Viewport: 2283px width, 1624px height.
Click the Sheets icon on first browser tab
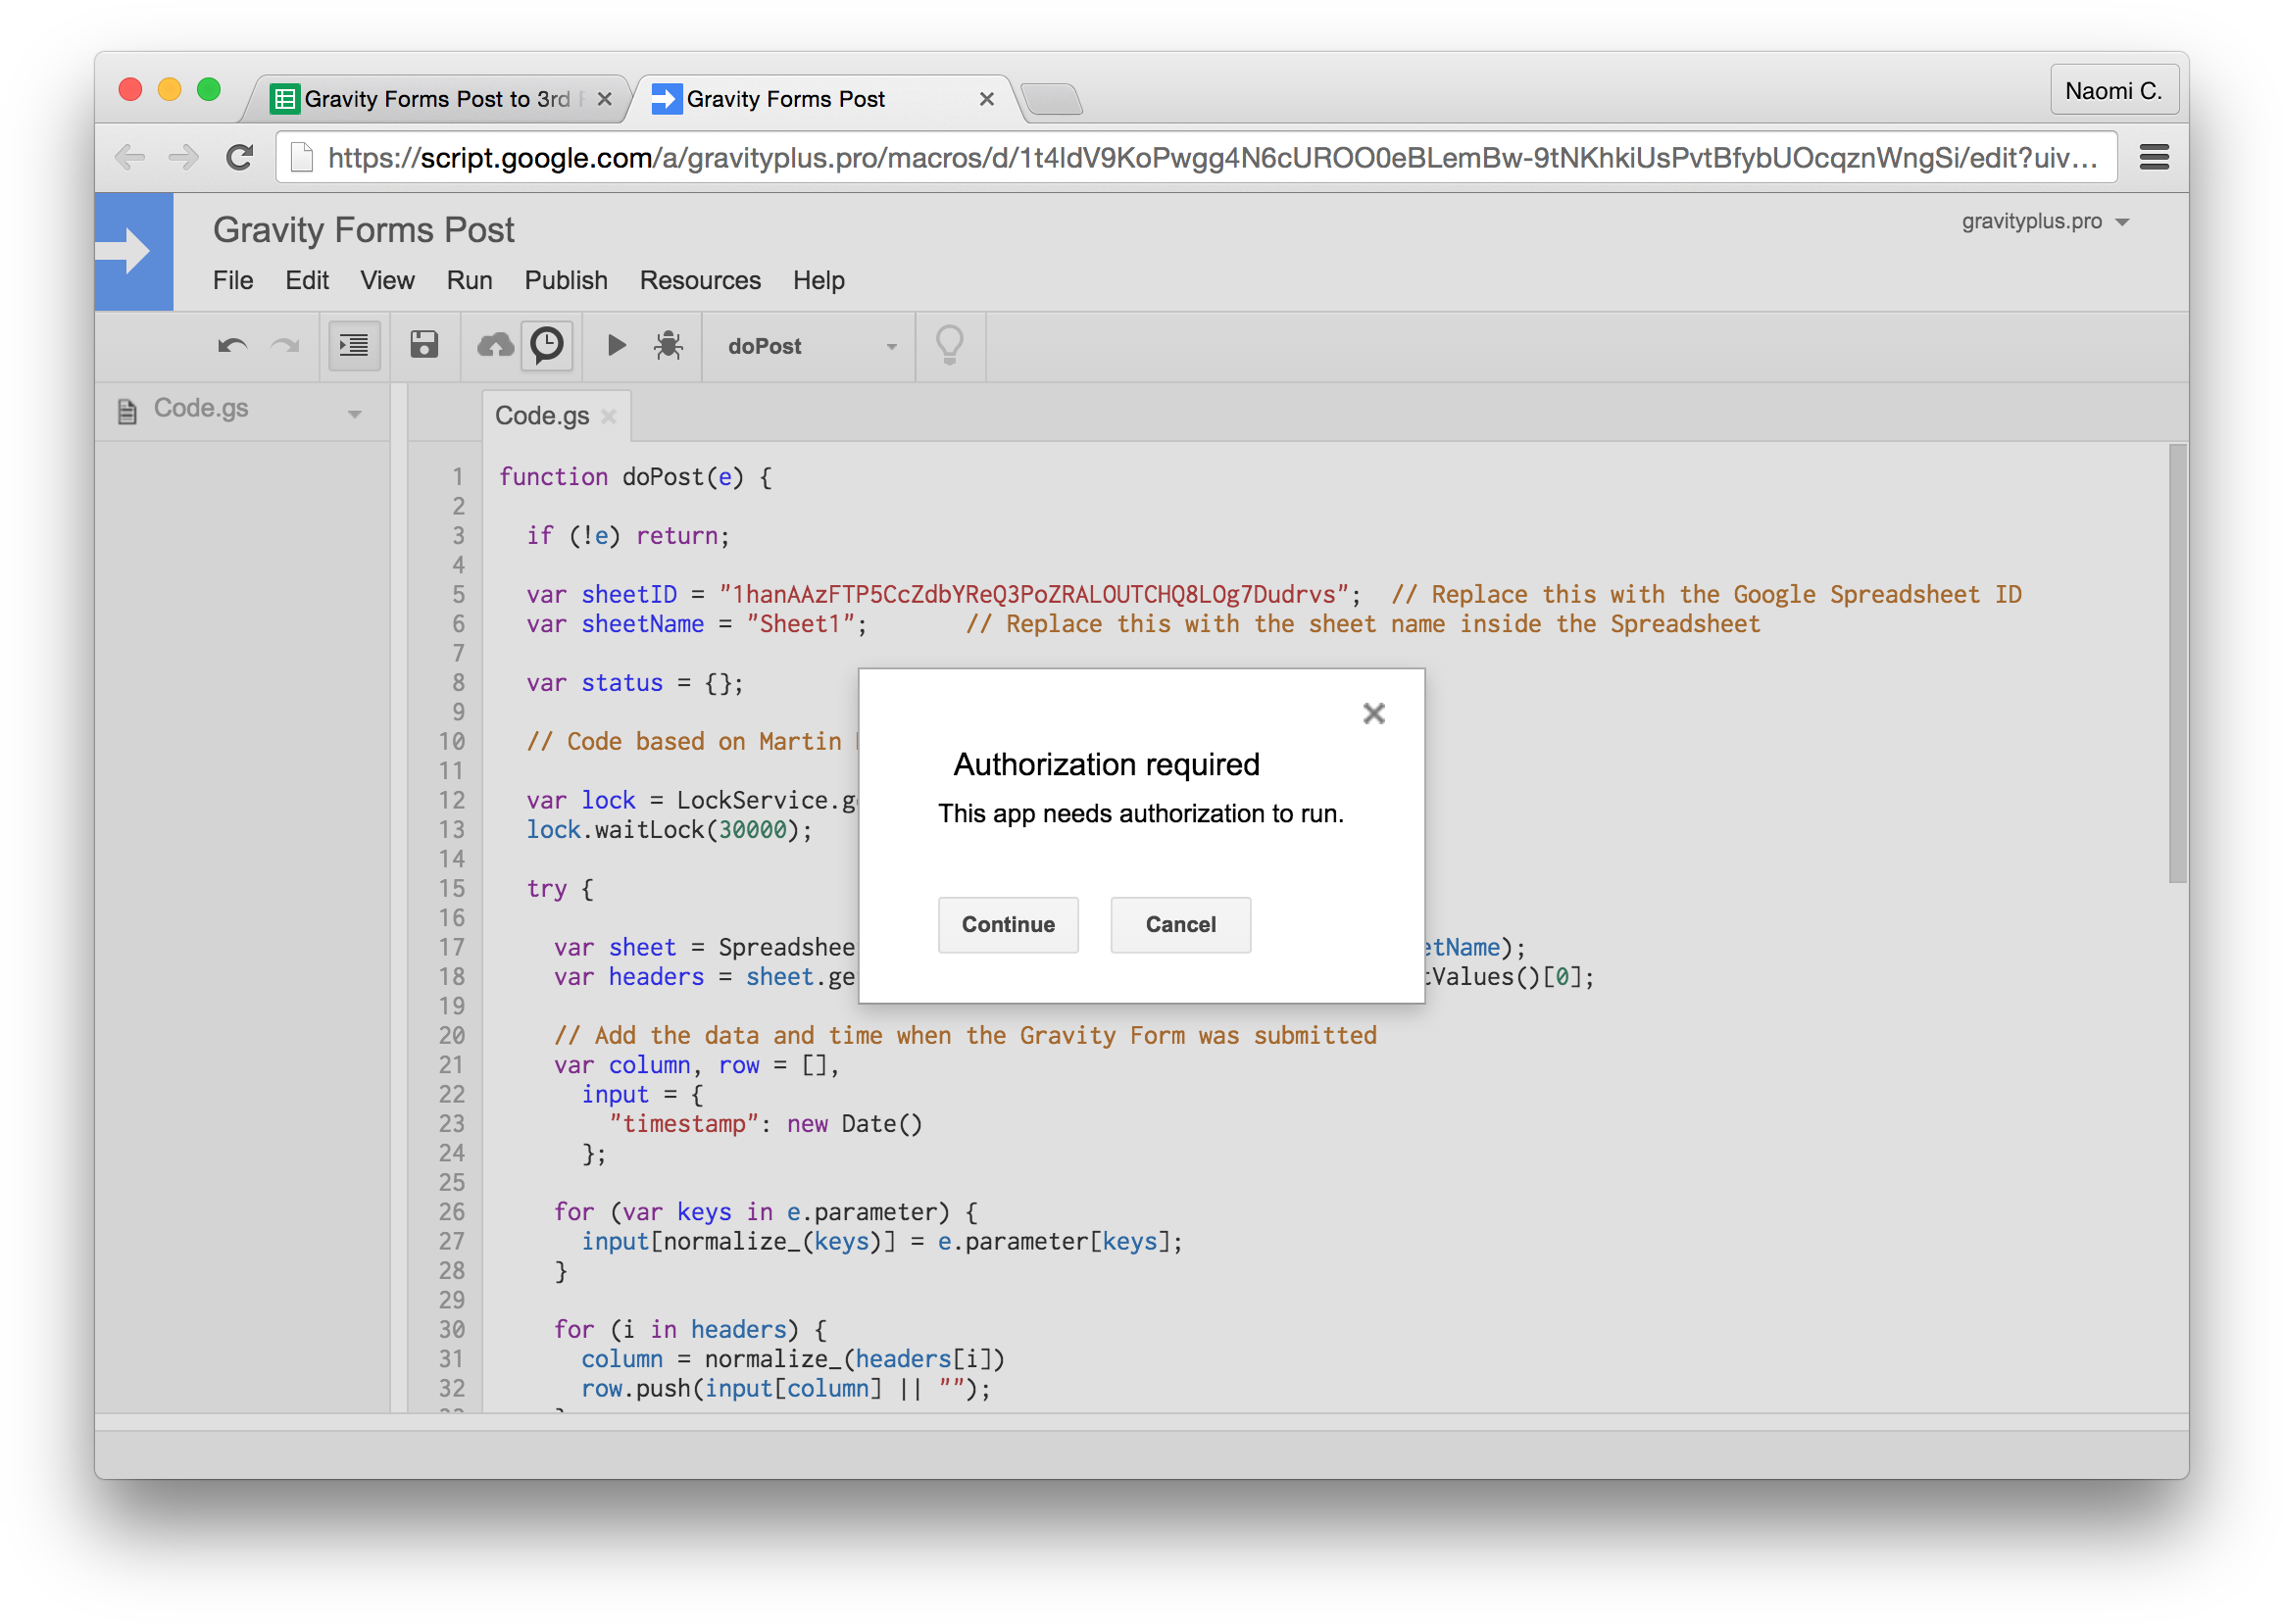pos(284,99)
